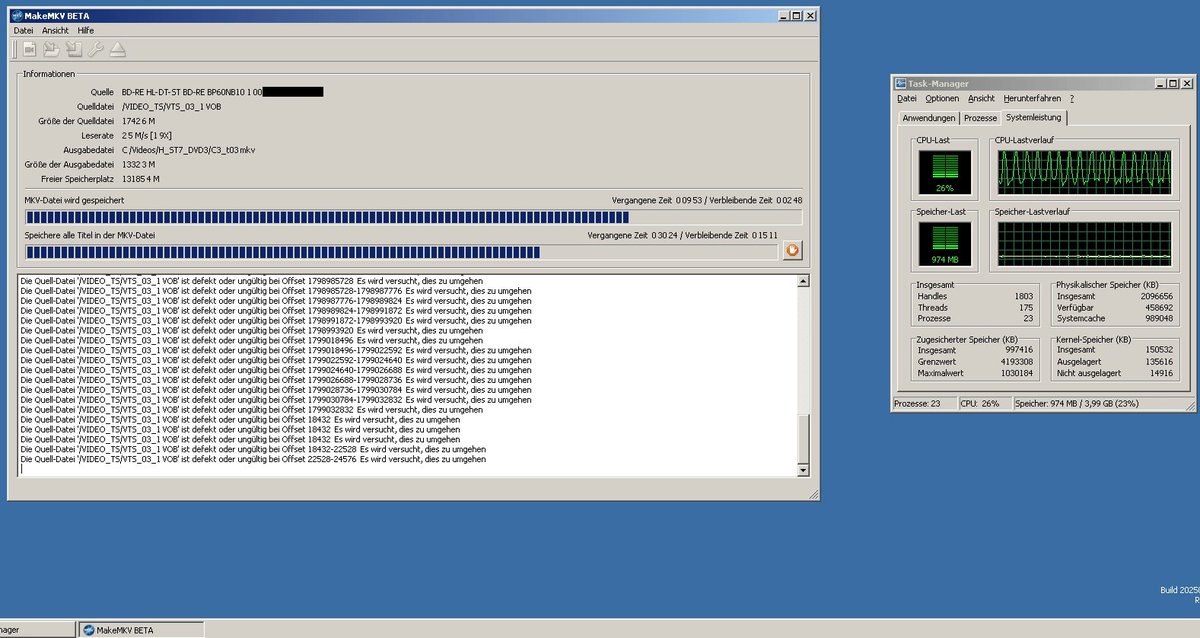Click the Task-Manager title bar icon
Image resolution: width=1200 pixels, height=638 pixels.
pos(901,84)
